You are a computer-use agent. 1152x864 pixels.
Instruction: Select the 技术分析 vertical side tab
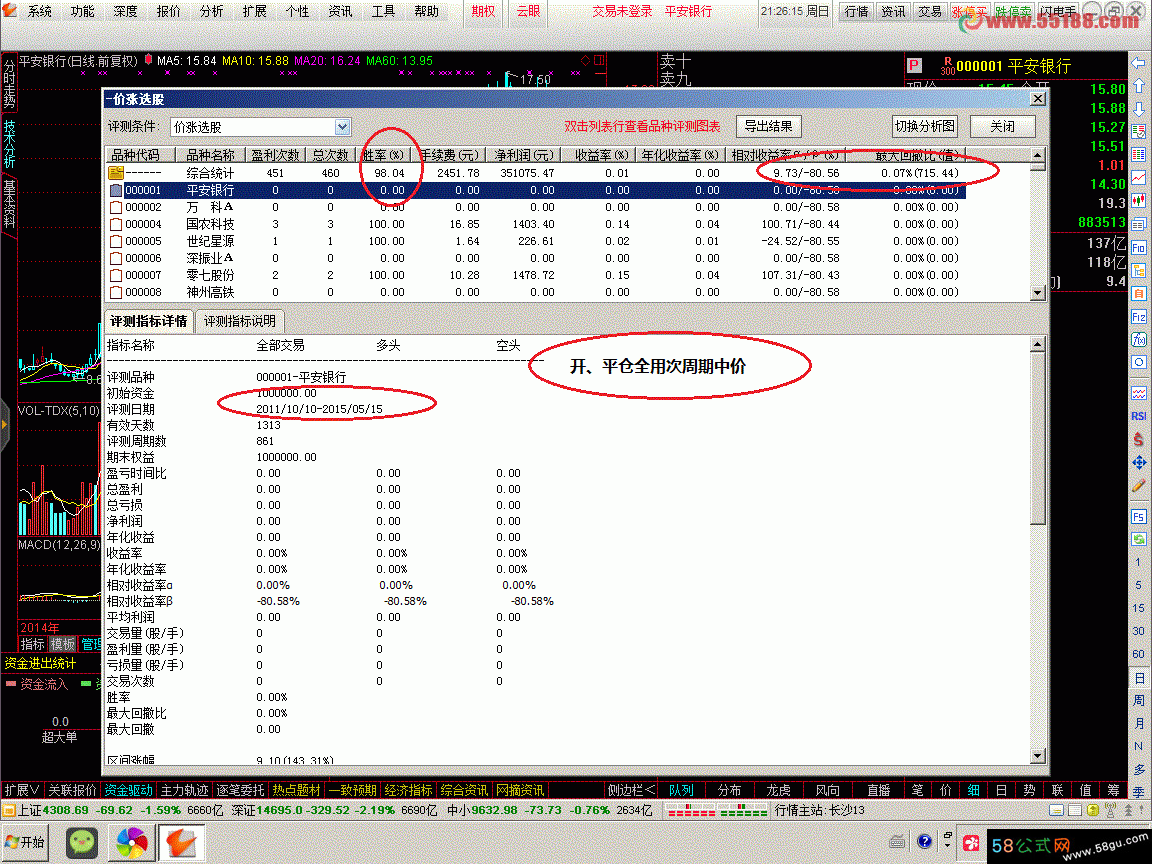coord(9,143)
